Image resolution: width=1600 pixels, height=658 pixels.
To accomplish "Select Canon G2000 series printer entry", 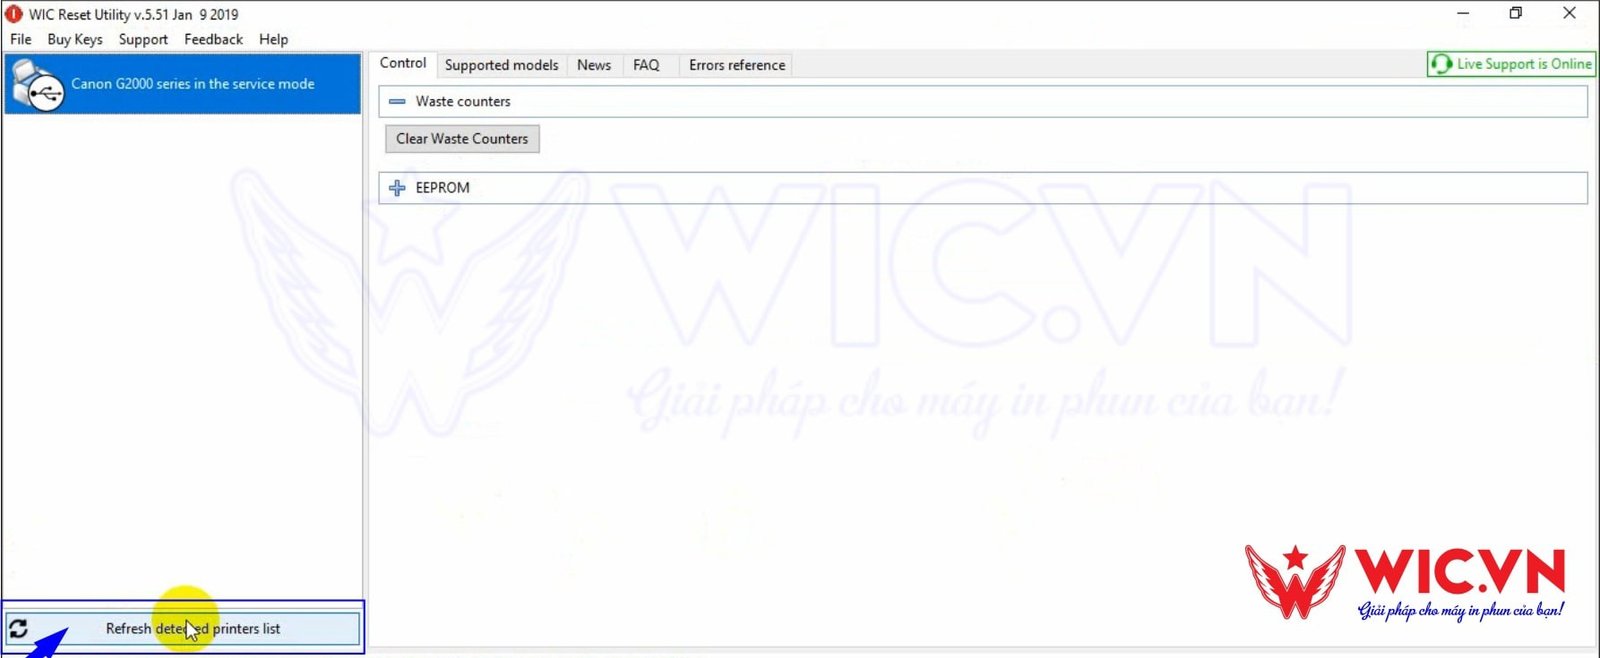I will pyautogui.click(x=192, y=84).
